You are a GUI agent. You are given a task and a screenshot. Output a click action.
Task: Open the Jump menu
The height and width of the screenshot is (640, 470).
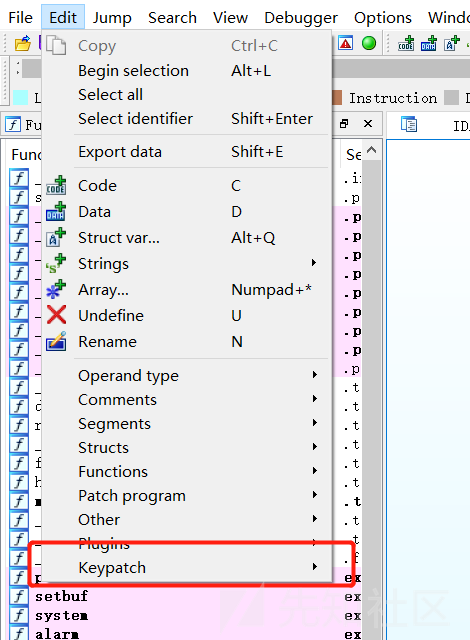click(112, 18)
